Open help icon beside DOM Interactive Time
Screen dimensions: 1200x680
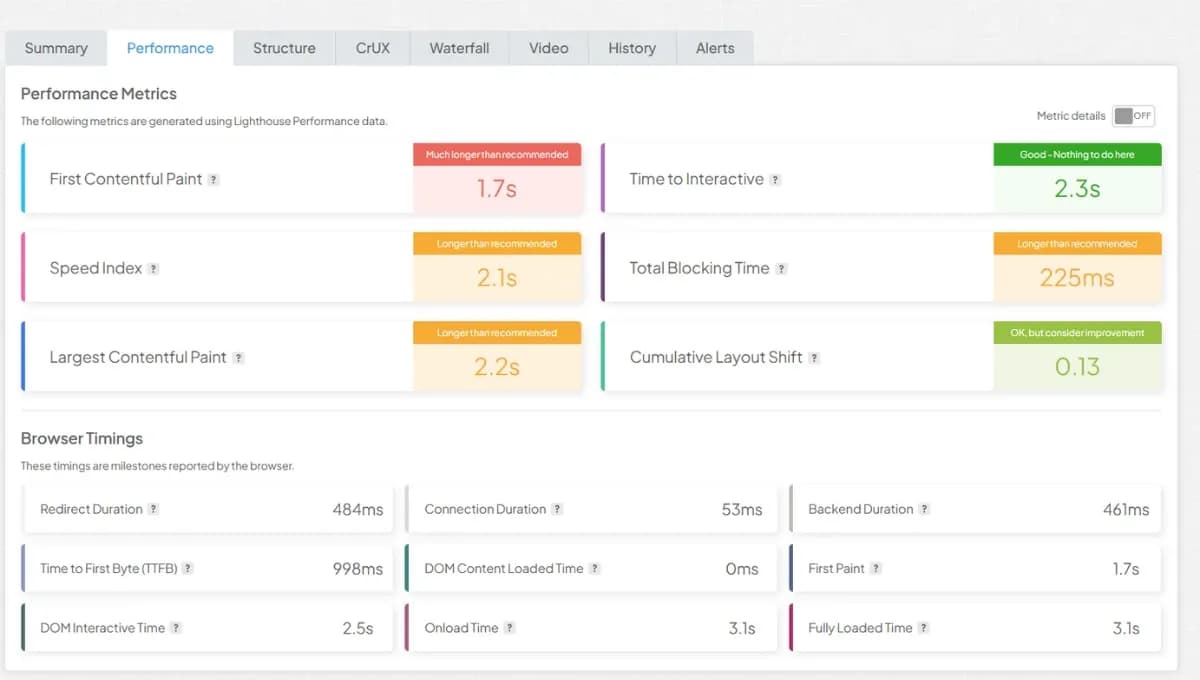(x=176, y=628)
